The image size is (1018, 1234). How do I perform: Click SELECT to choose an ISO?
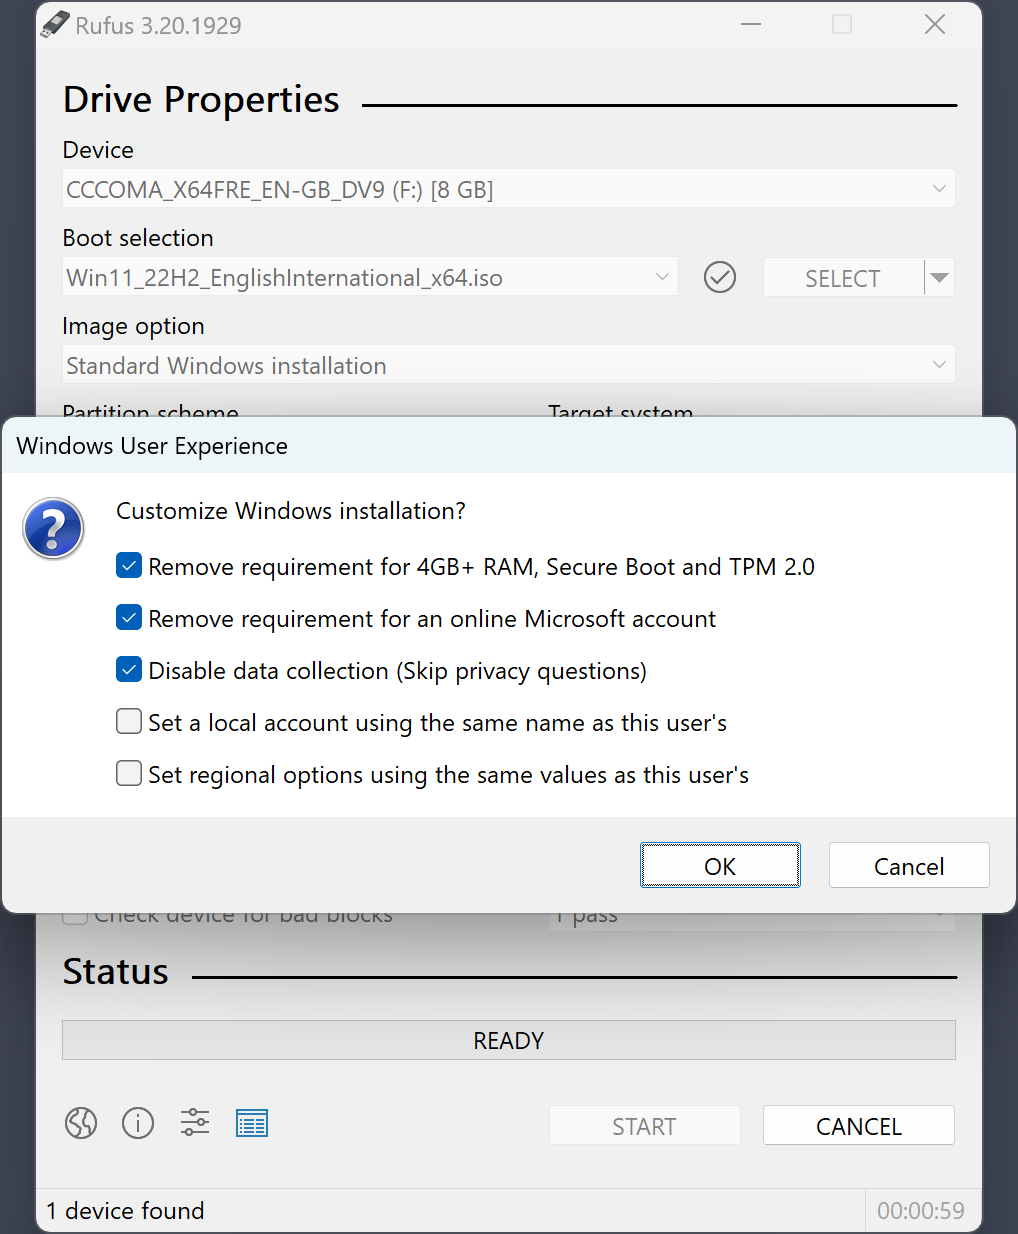point(843,277)
